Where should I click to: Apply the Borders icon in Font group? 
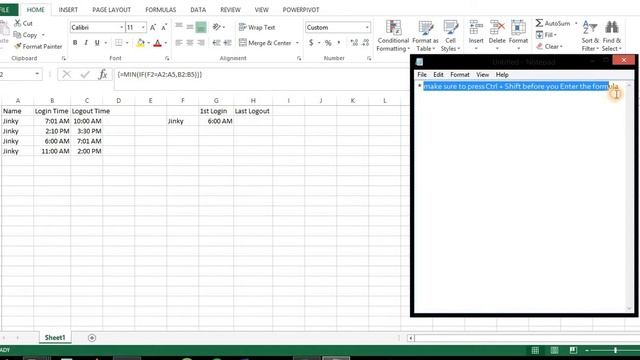pos(118,42)
